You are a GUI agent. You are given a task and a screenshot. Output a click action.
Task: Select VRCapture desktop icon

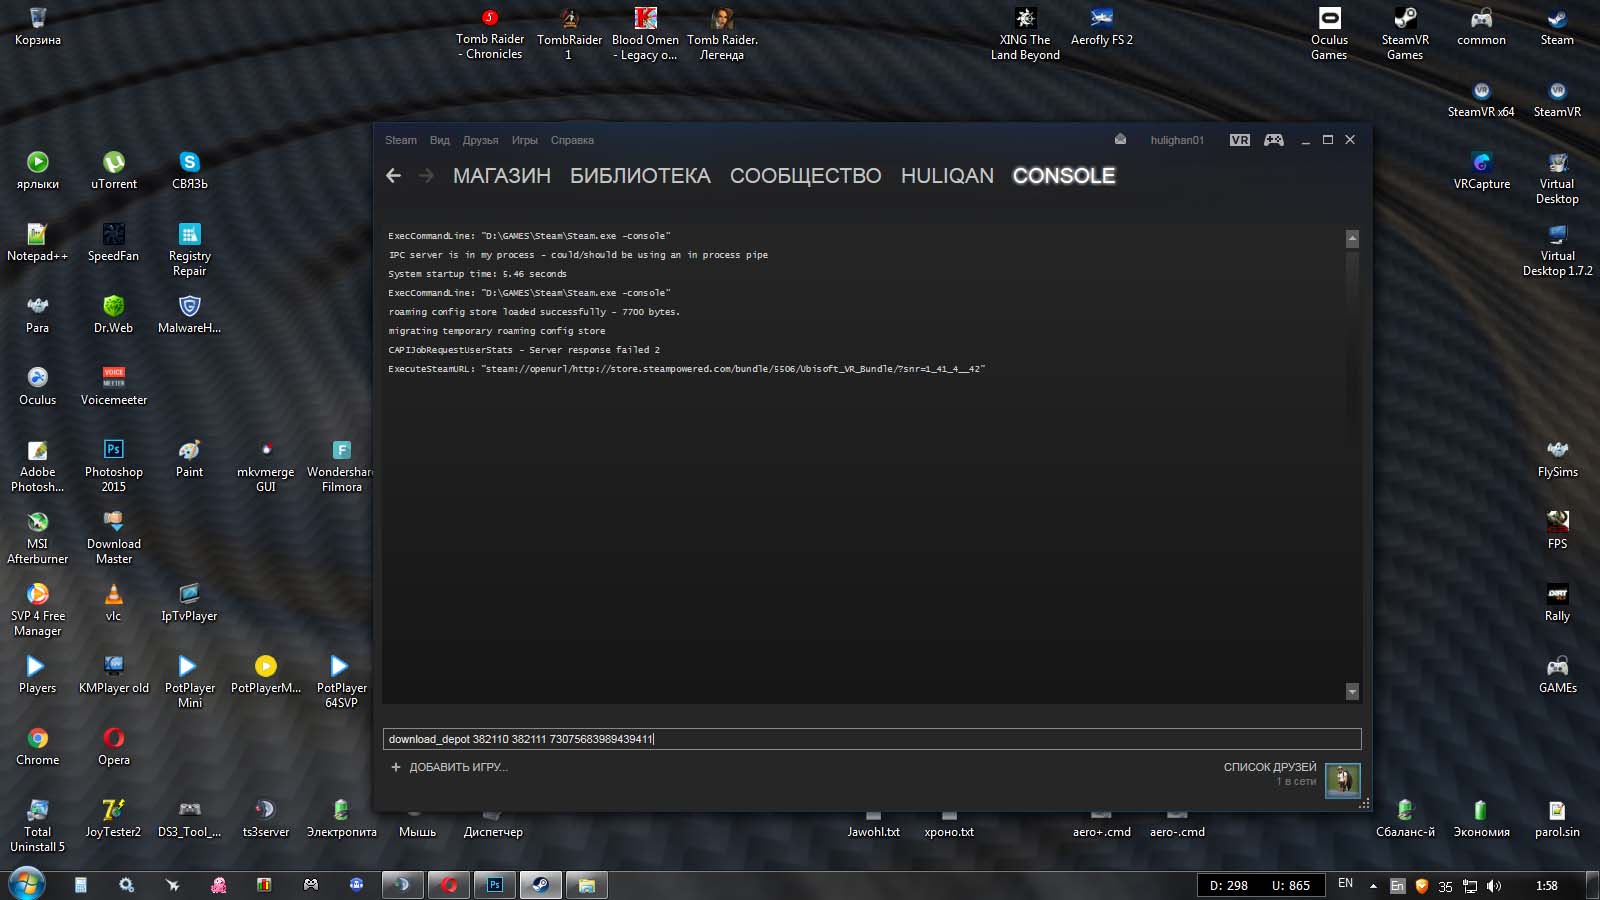point(1481,170)
